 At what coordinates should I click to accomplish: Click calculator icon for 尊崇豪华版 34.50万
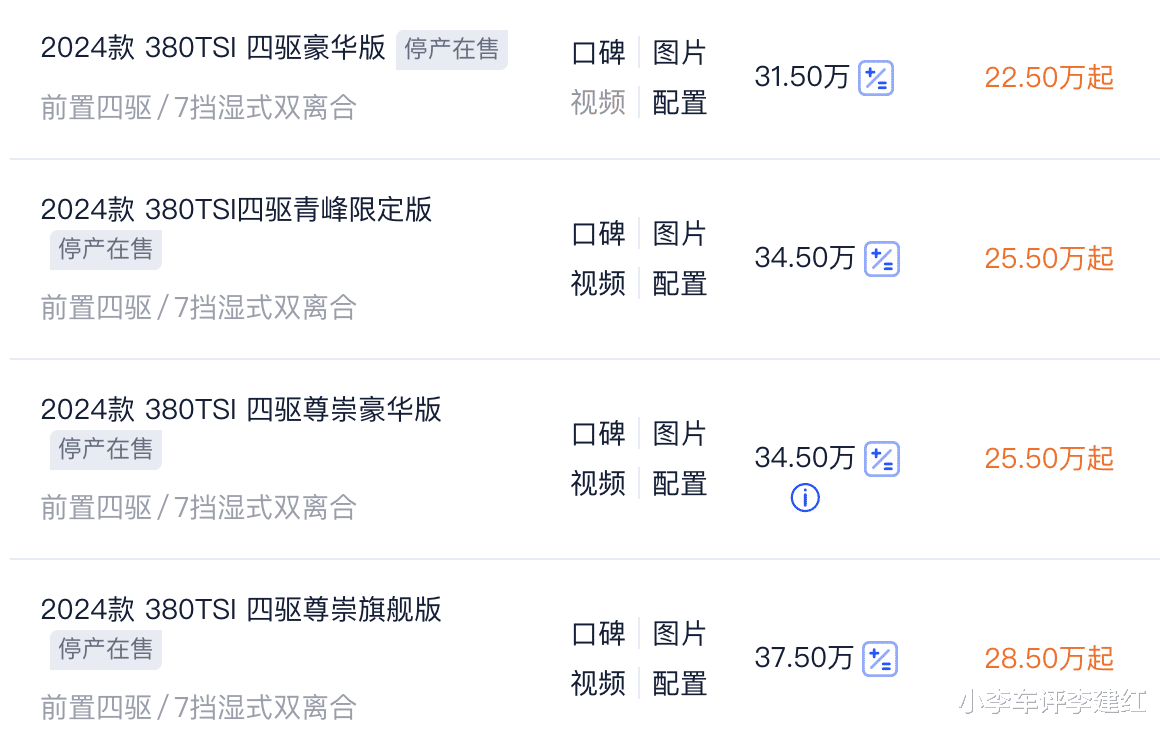pos(882,459)
